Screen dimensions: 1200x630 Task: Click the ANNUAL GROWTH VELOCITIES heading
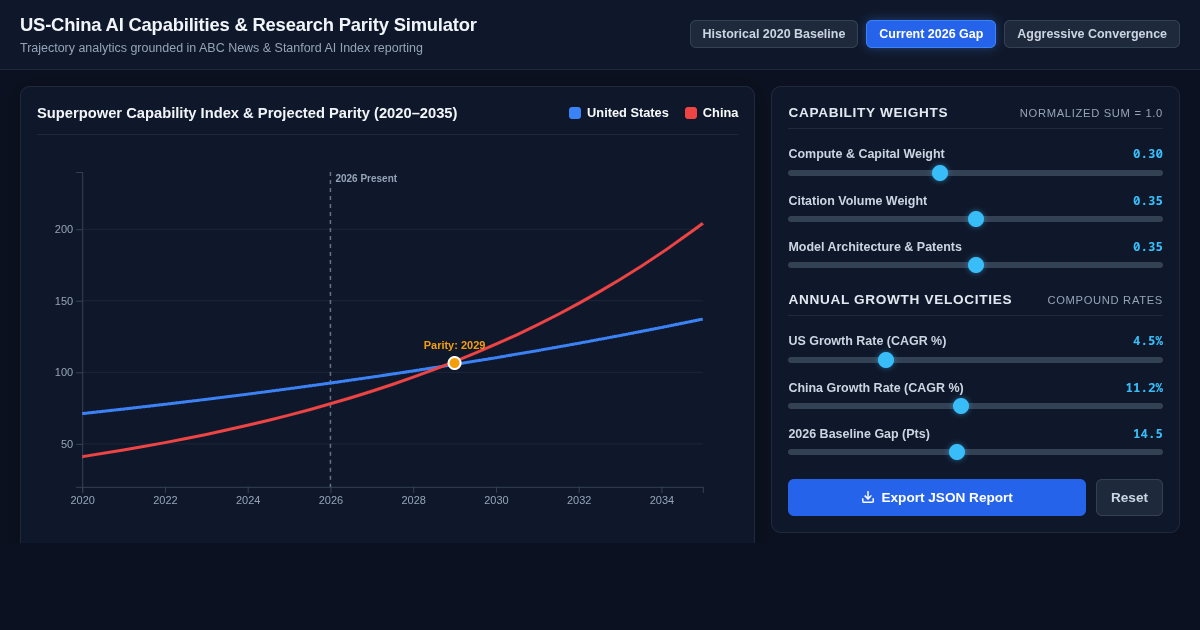tap(900, 300)
